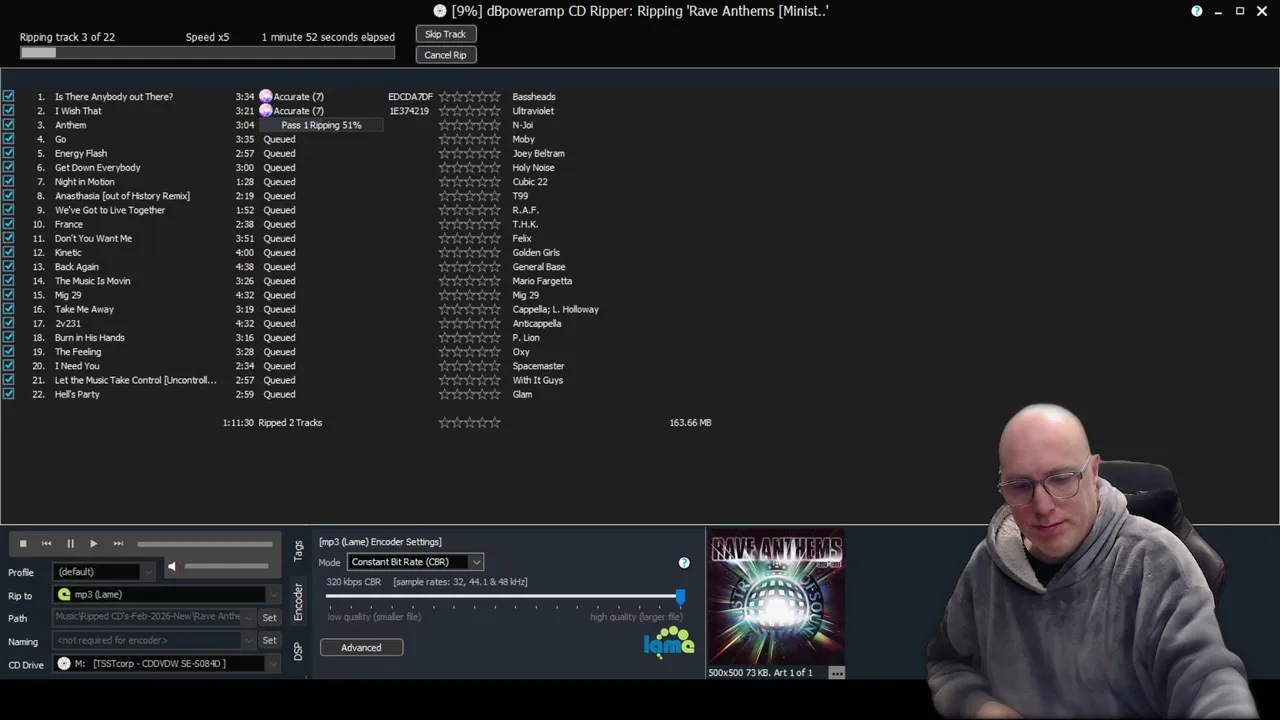Toggle checkbox for Back Again
The height and width of the screenshot is (720, 1280).
click(x=9, y=267)
